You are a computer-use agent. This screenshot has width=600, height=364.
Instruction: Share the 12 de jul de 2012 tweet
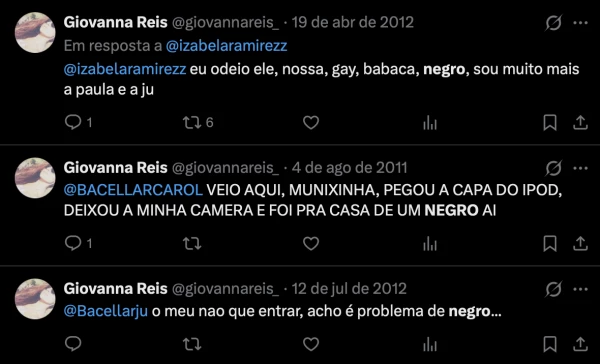(580, 344)
